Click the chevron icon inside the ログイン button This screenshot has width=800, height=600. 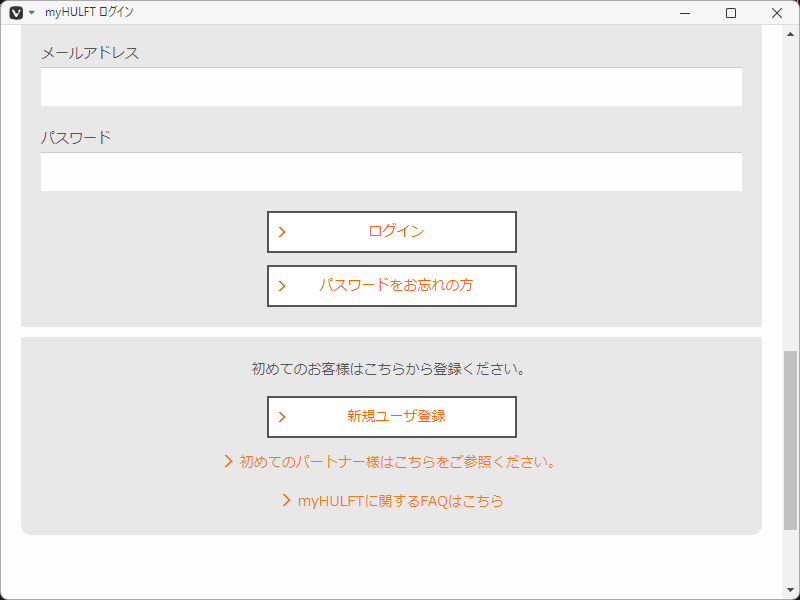[282, 232]
